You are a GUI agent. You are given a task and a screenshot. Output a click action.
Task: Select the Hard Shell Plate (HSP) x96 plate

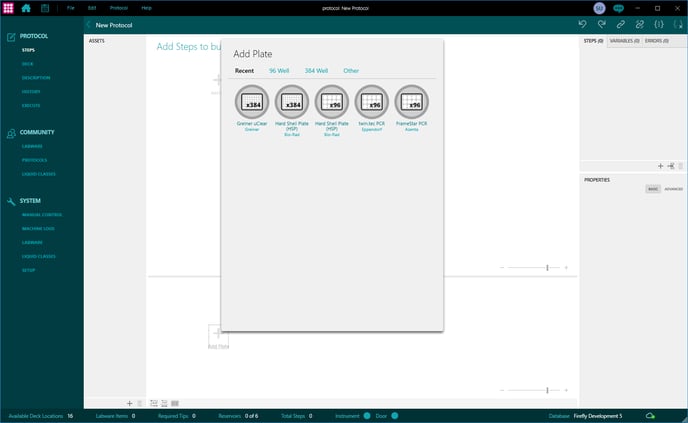click(x=332, y=102)
